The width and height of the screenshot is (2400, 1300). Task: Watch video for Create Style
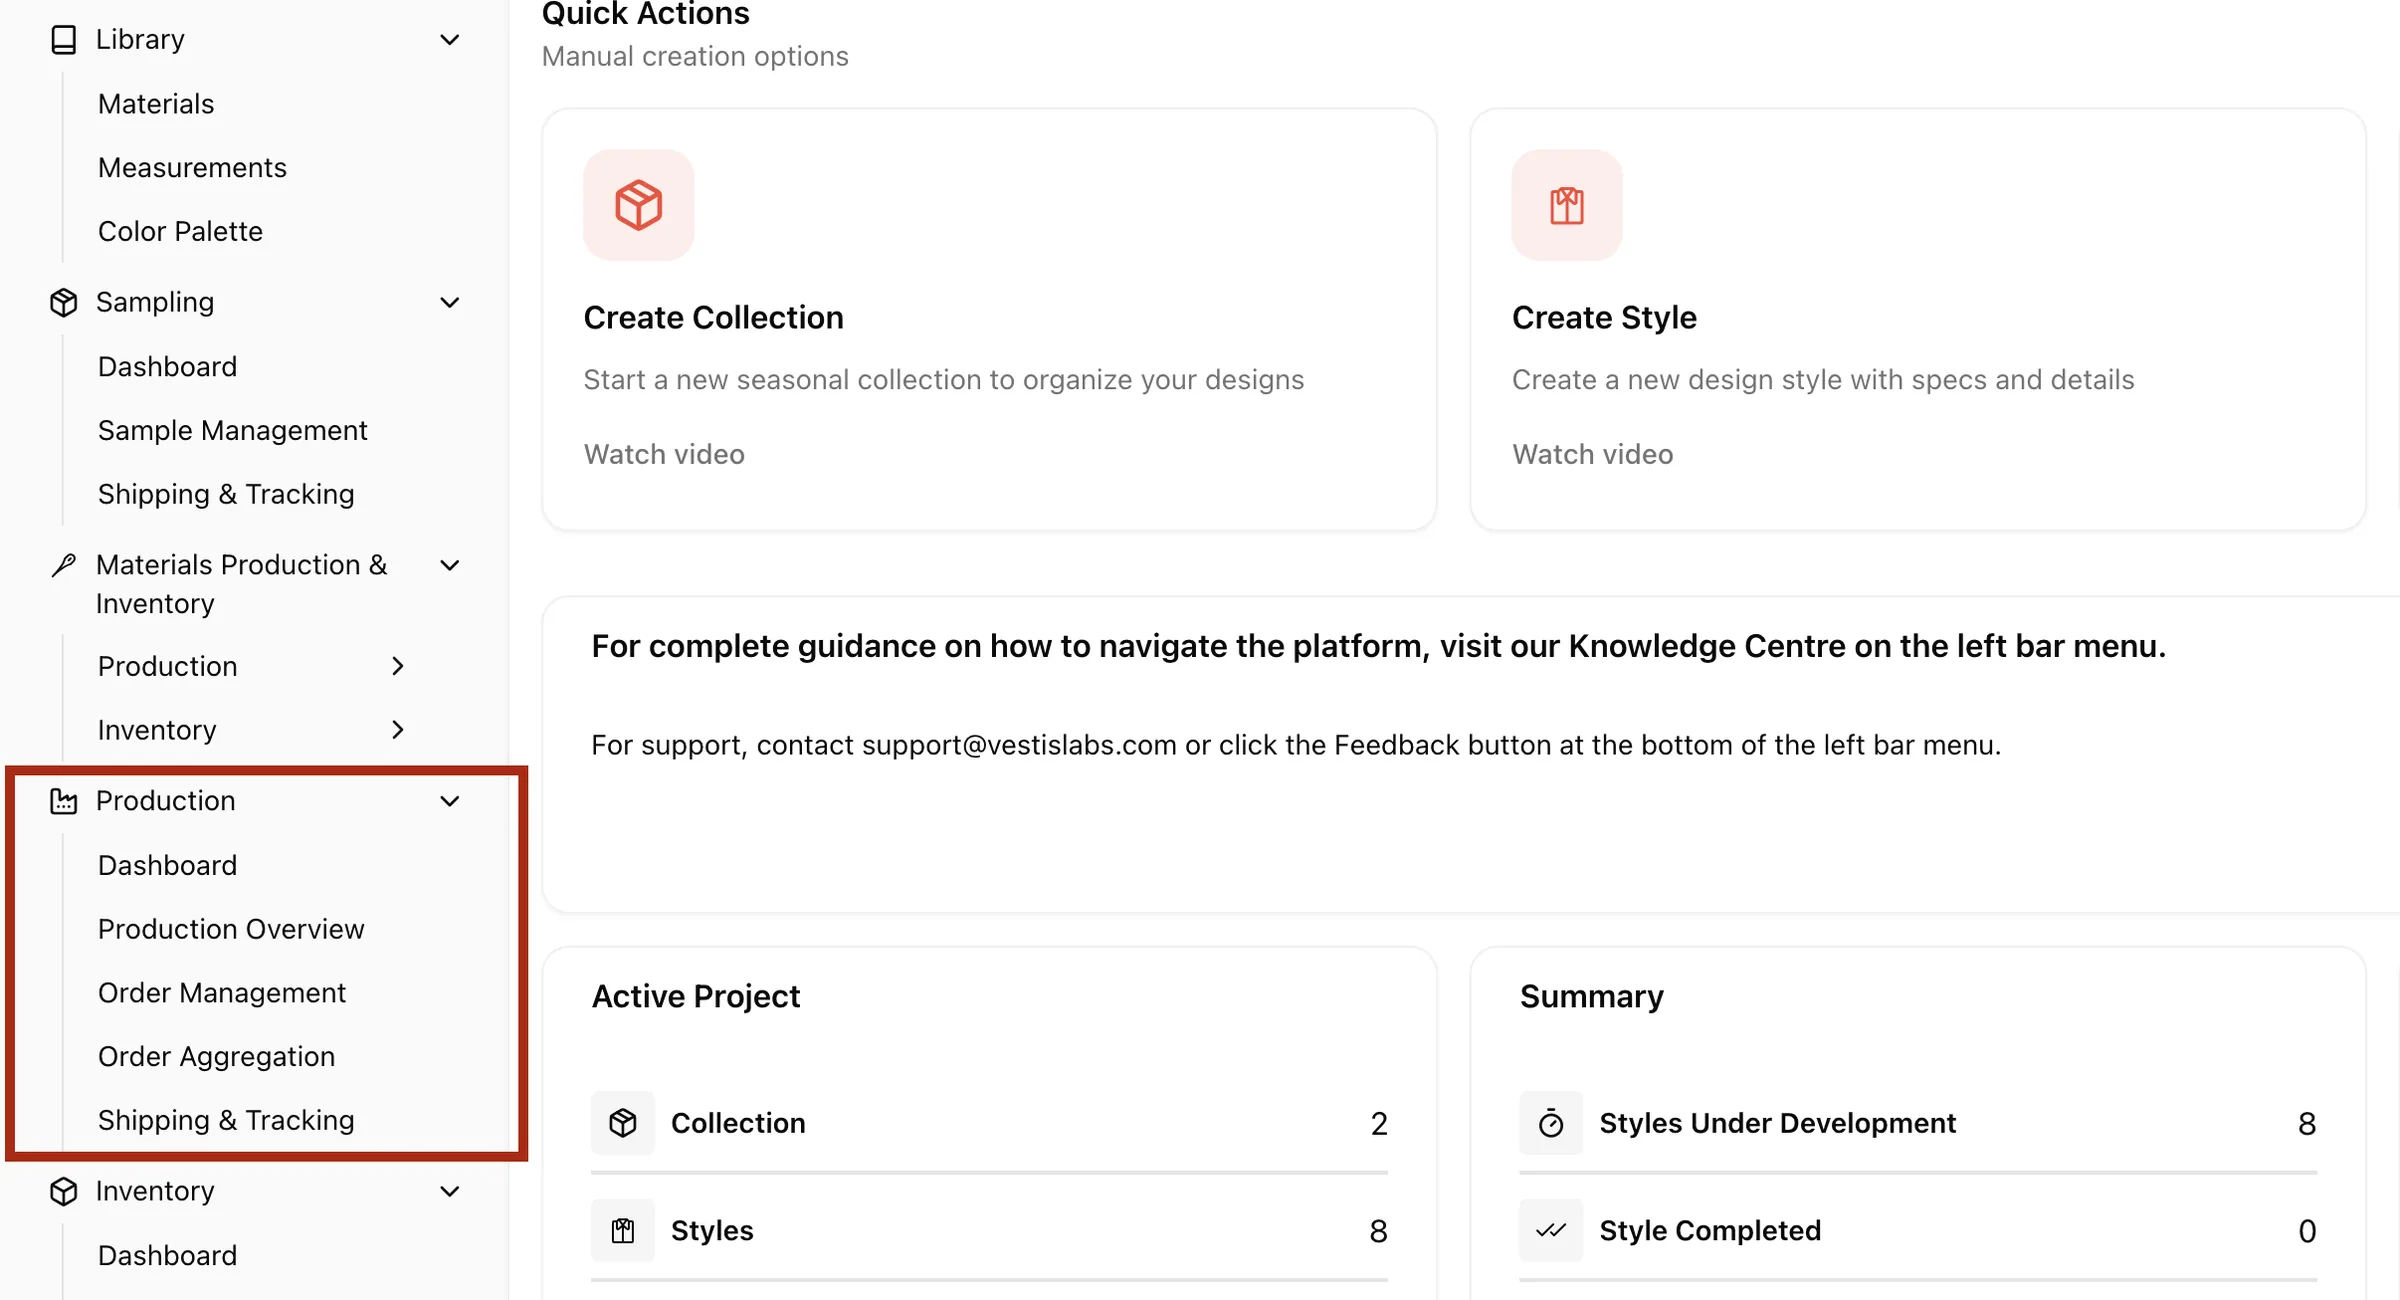pyautogui.click(x=1592, y=454)
